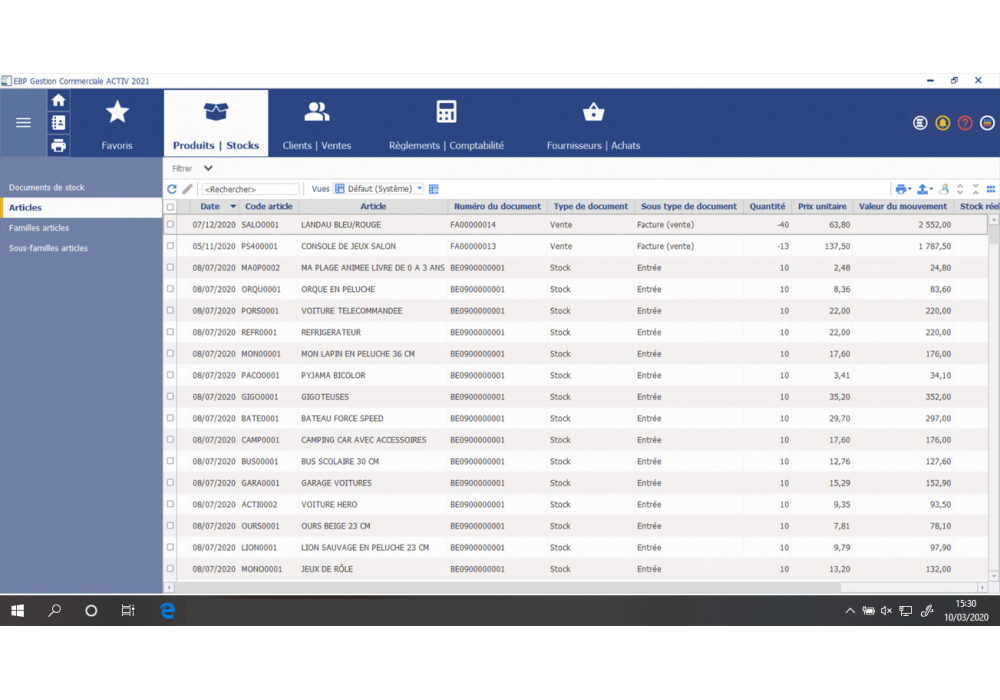1000x700 pixels.
Task: Expand the sort arrow on the Date column
Action: 231,206
